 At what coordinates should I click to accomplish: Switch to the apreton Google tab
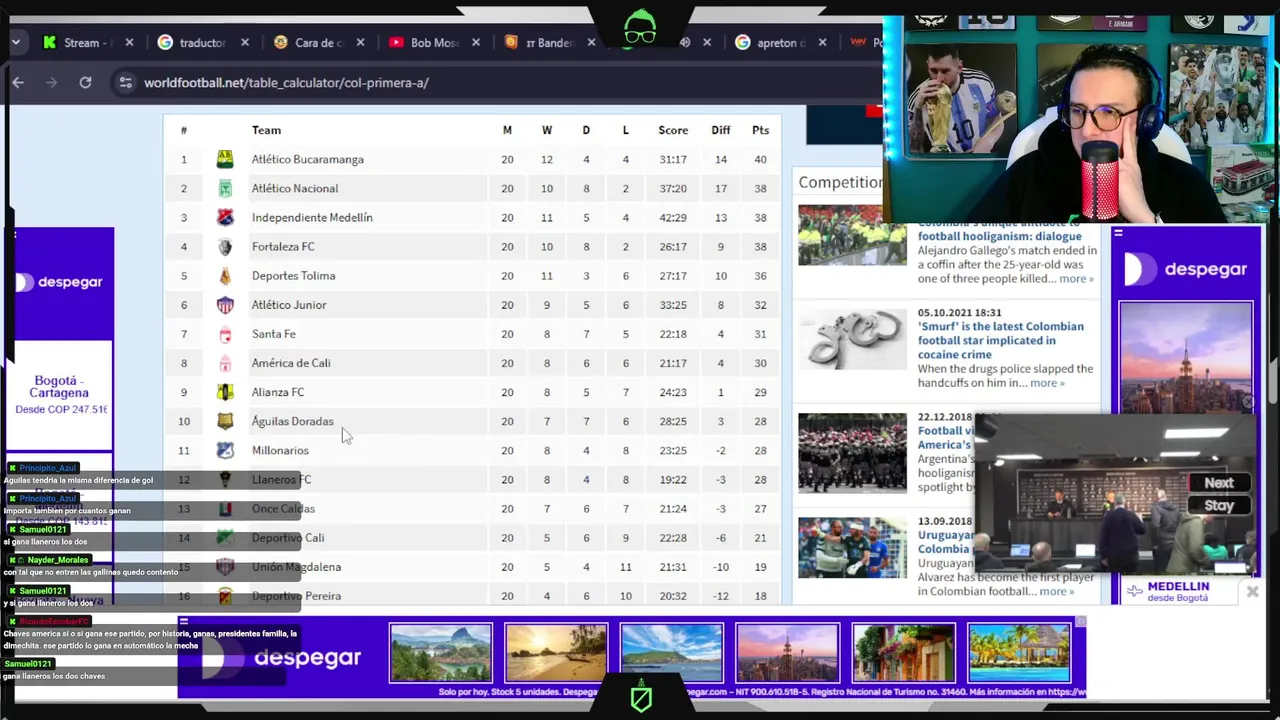pos(770,43)
